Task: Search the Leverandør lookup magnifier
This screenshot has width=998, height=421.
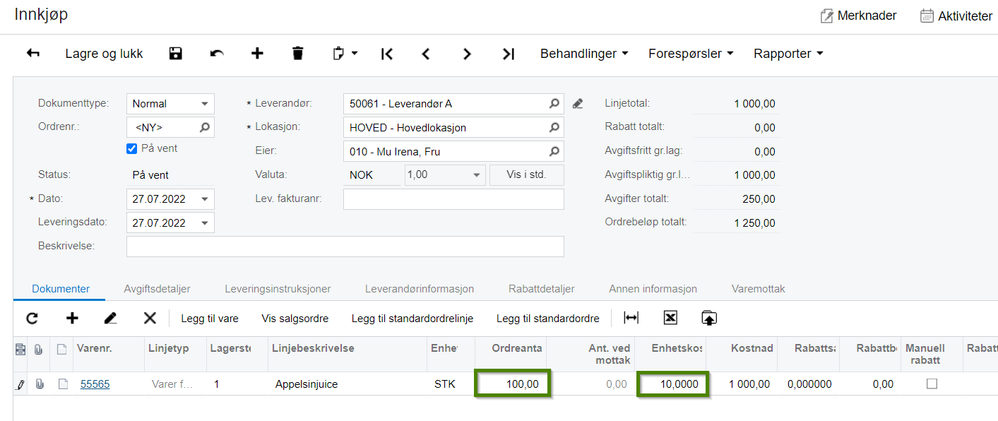Action: pyautogui.click(x=554, y=104)
